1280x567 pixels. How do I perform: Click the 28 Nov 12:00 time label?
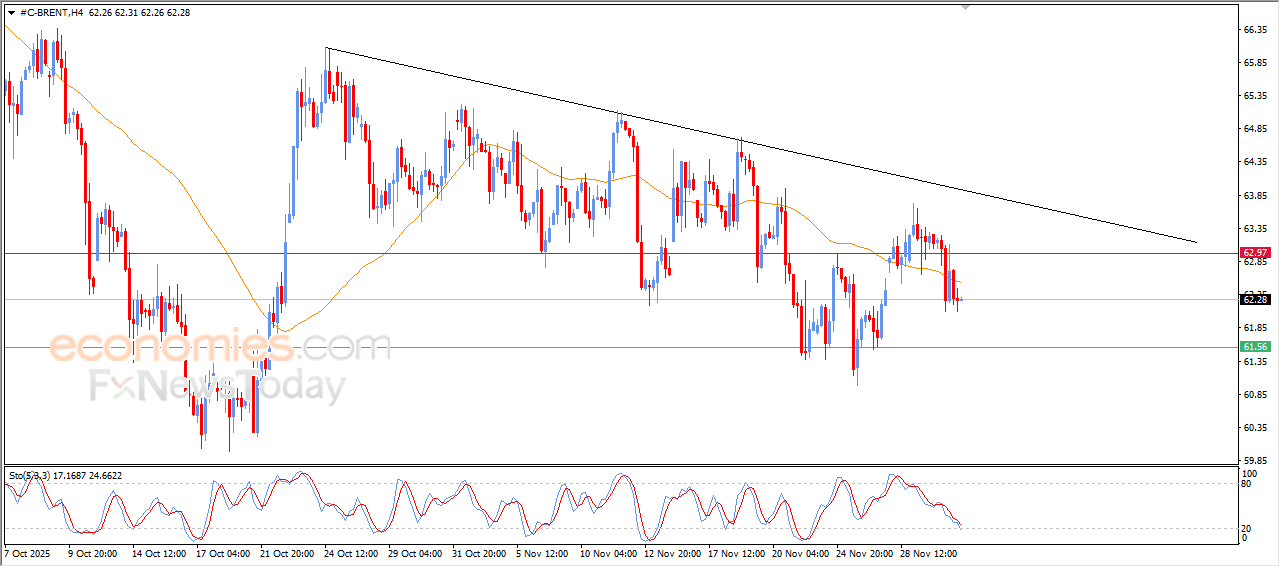pyautogui.click(x=930, y=552)
